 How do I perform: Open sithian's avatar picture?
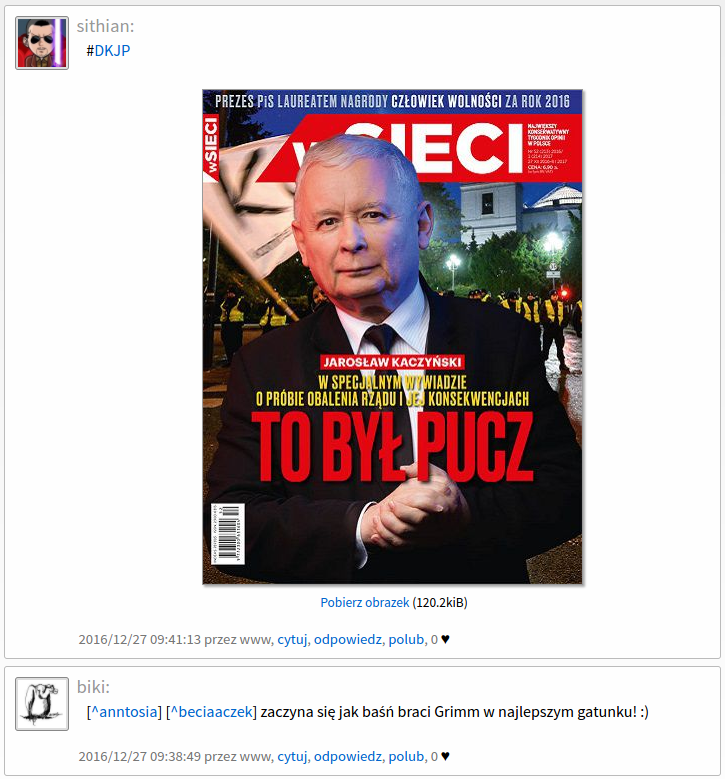click(42, 43)
